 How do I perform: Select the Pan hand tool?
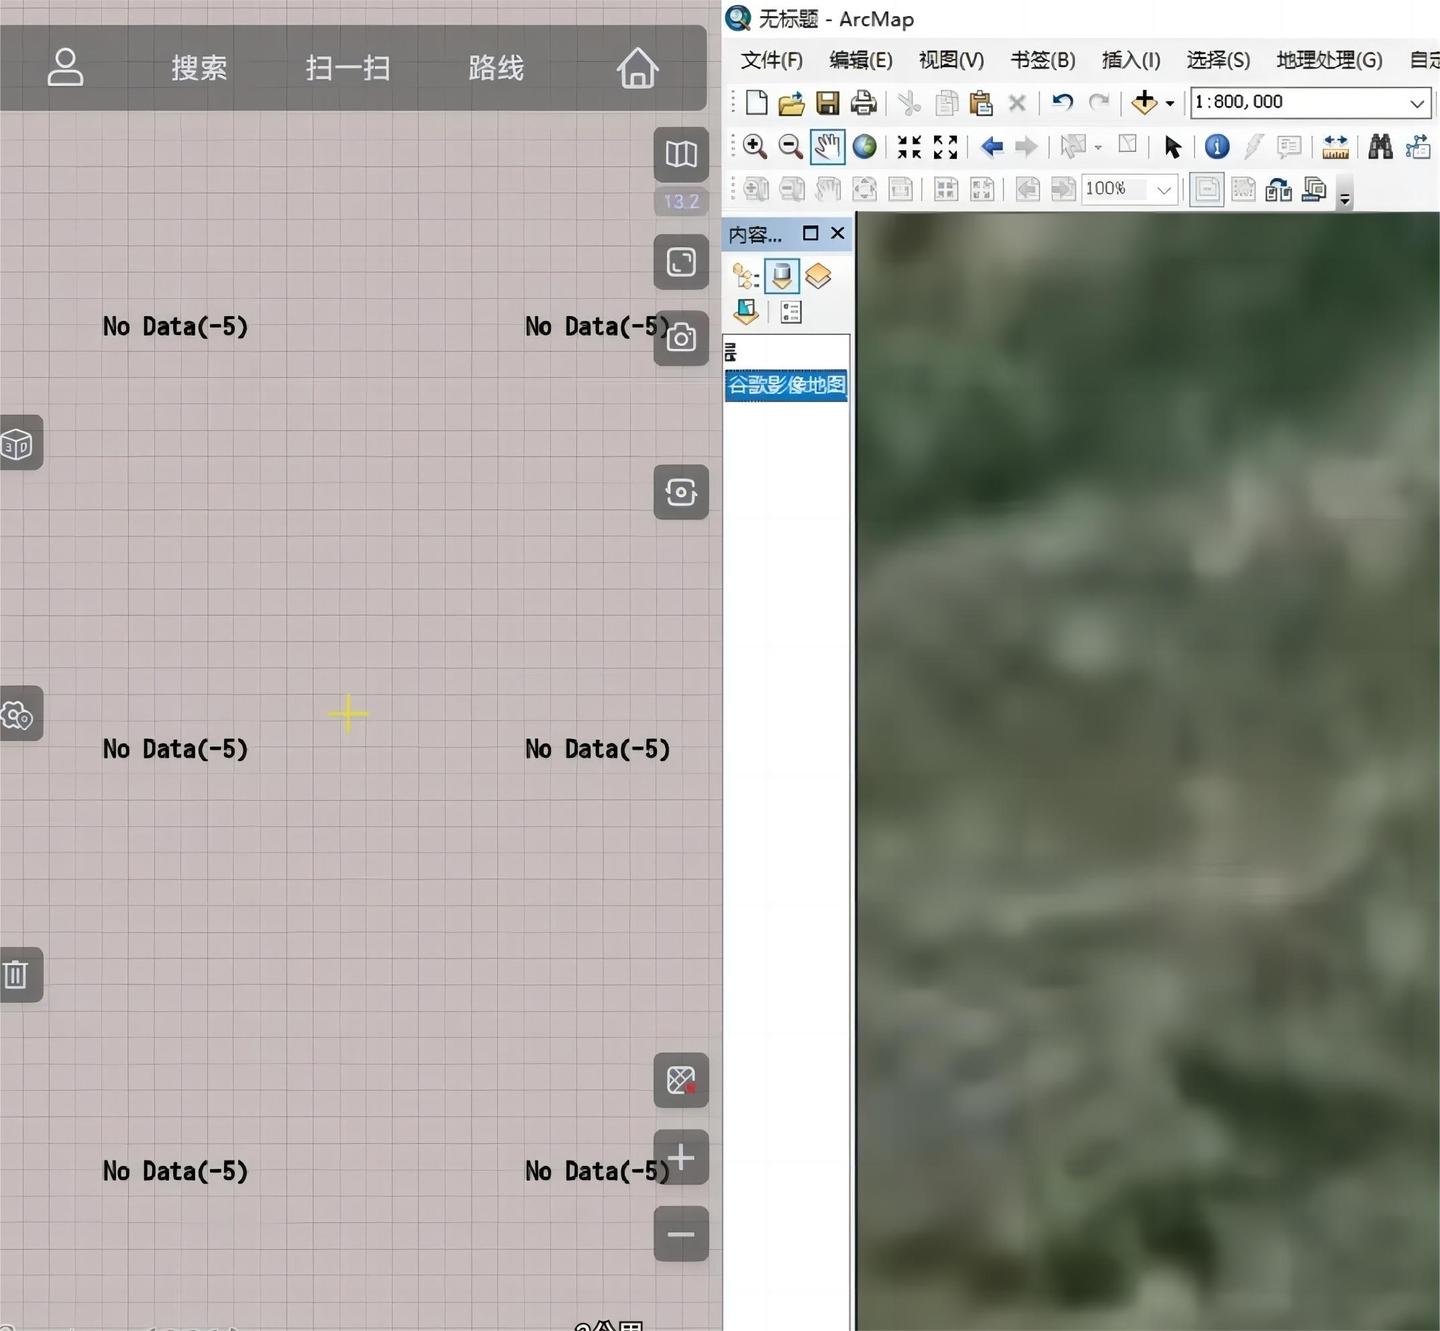pyautogui.click(x=827, y=147)
